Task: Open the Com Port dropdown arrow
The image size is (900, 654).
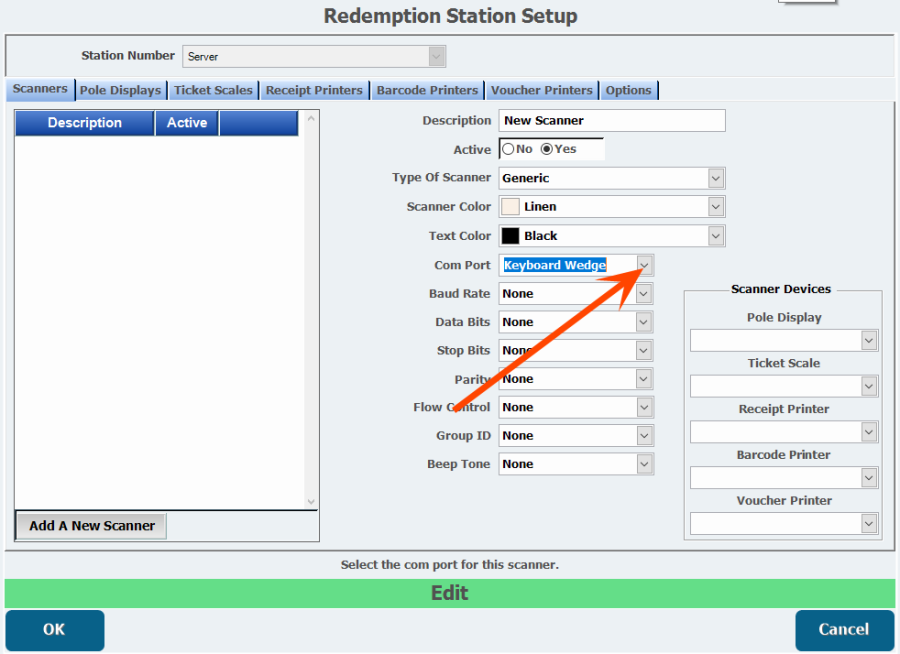Action: coord(645,265)
